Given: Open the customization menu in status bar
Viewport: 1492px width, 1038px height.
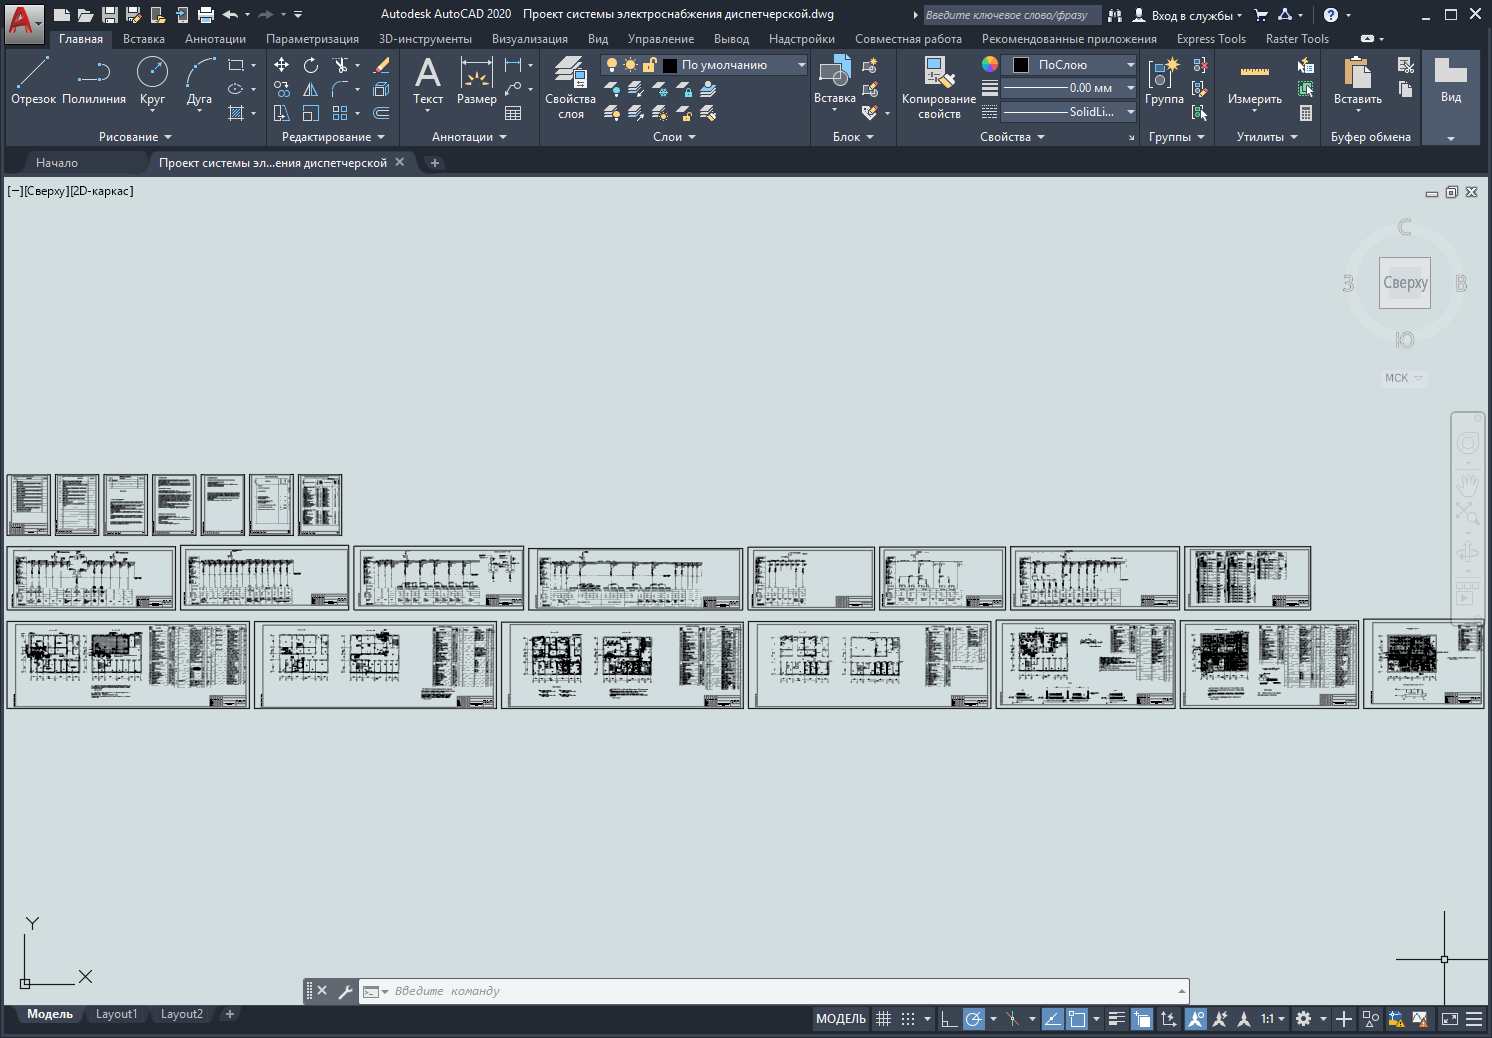Looking at the screenshot, I should point(1474,1019).
